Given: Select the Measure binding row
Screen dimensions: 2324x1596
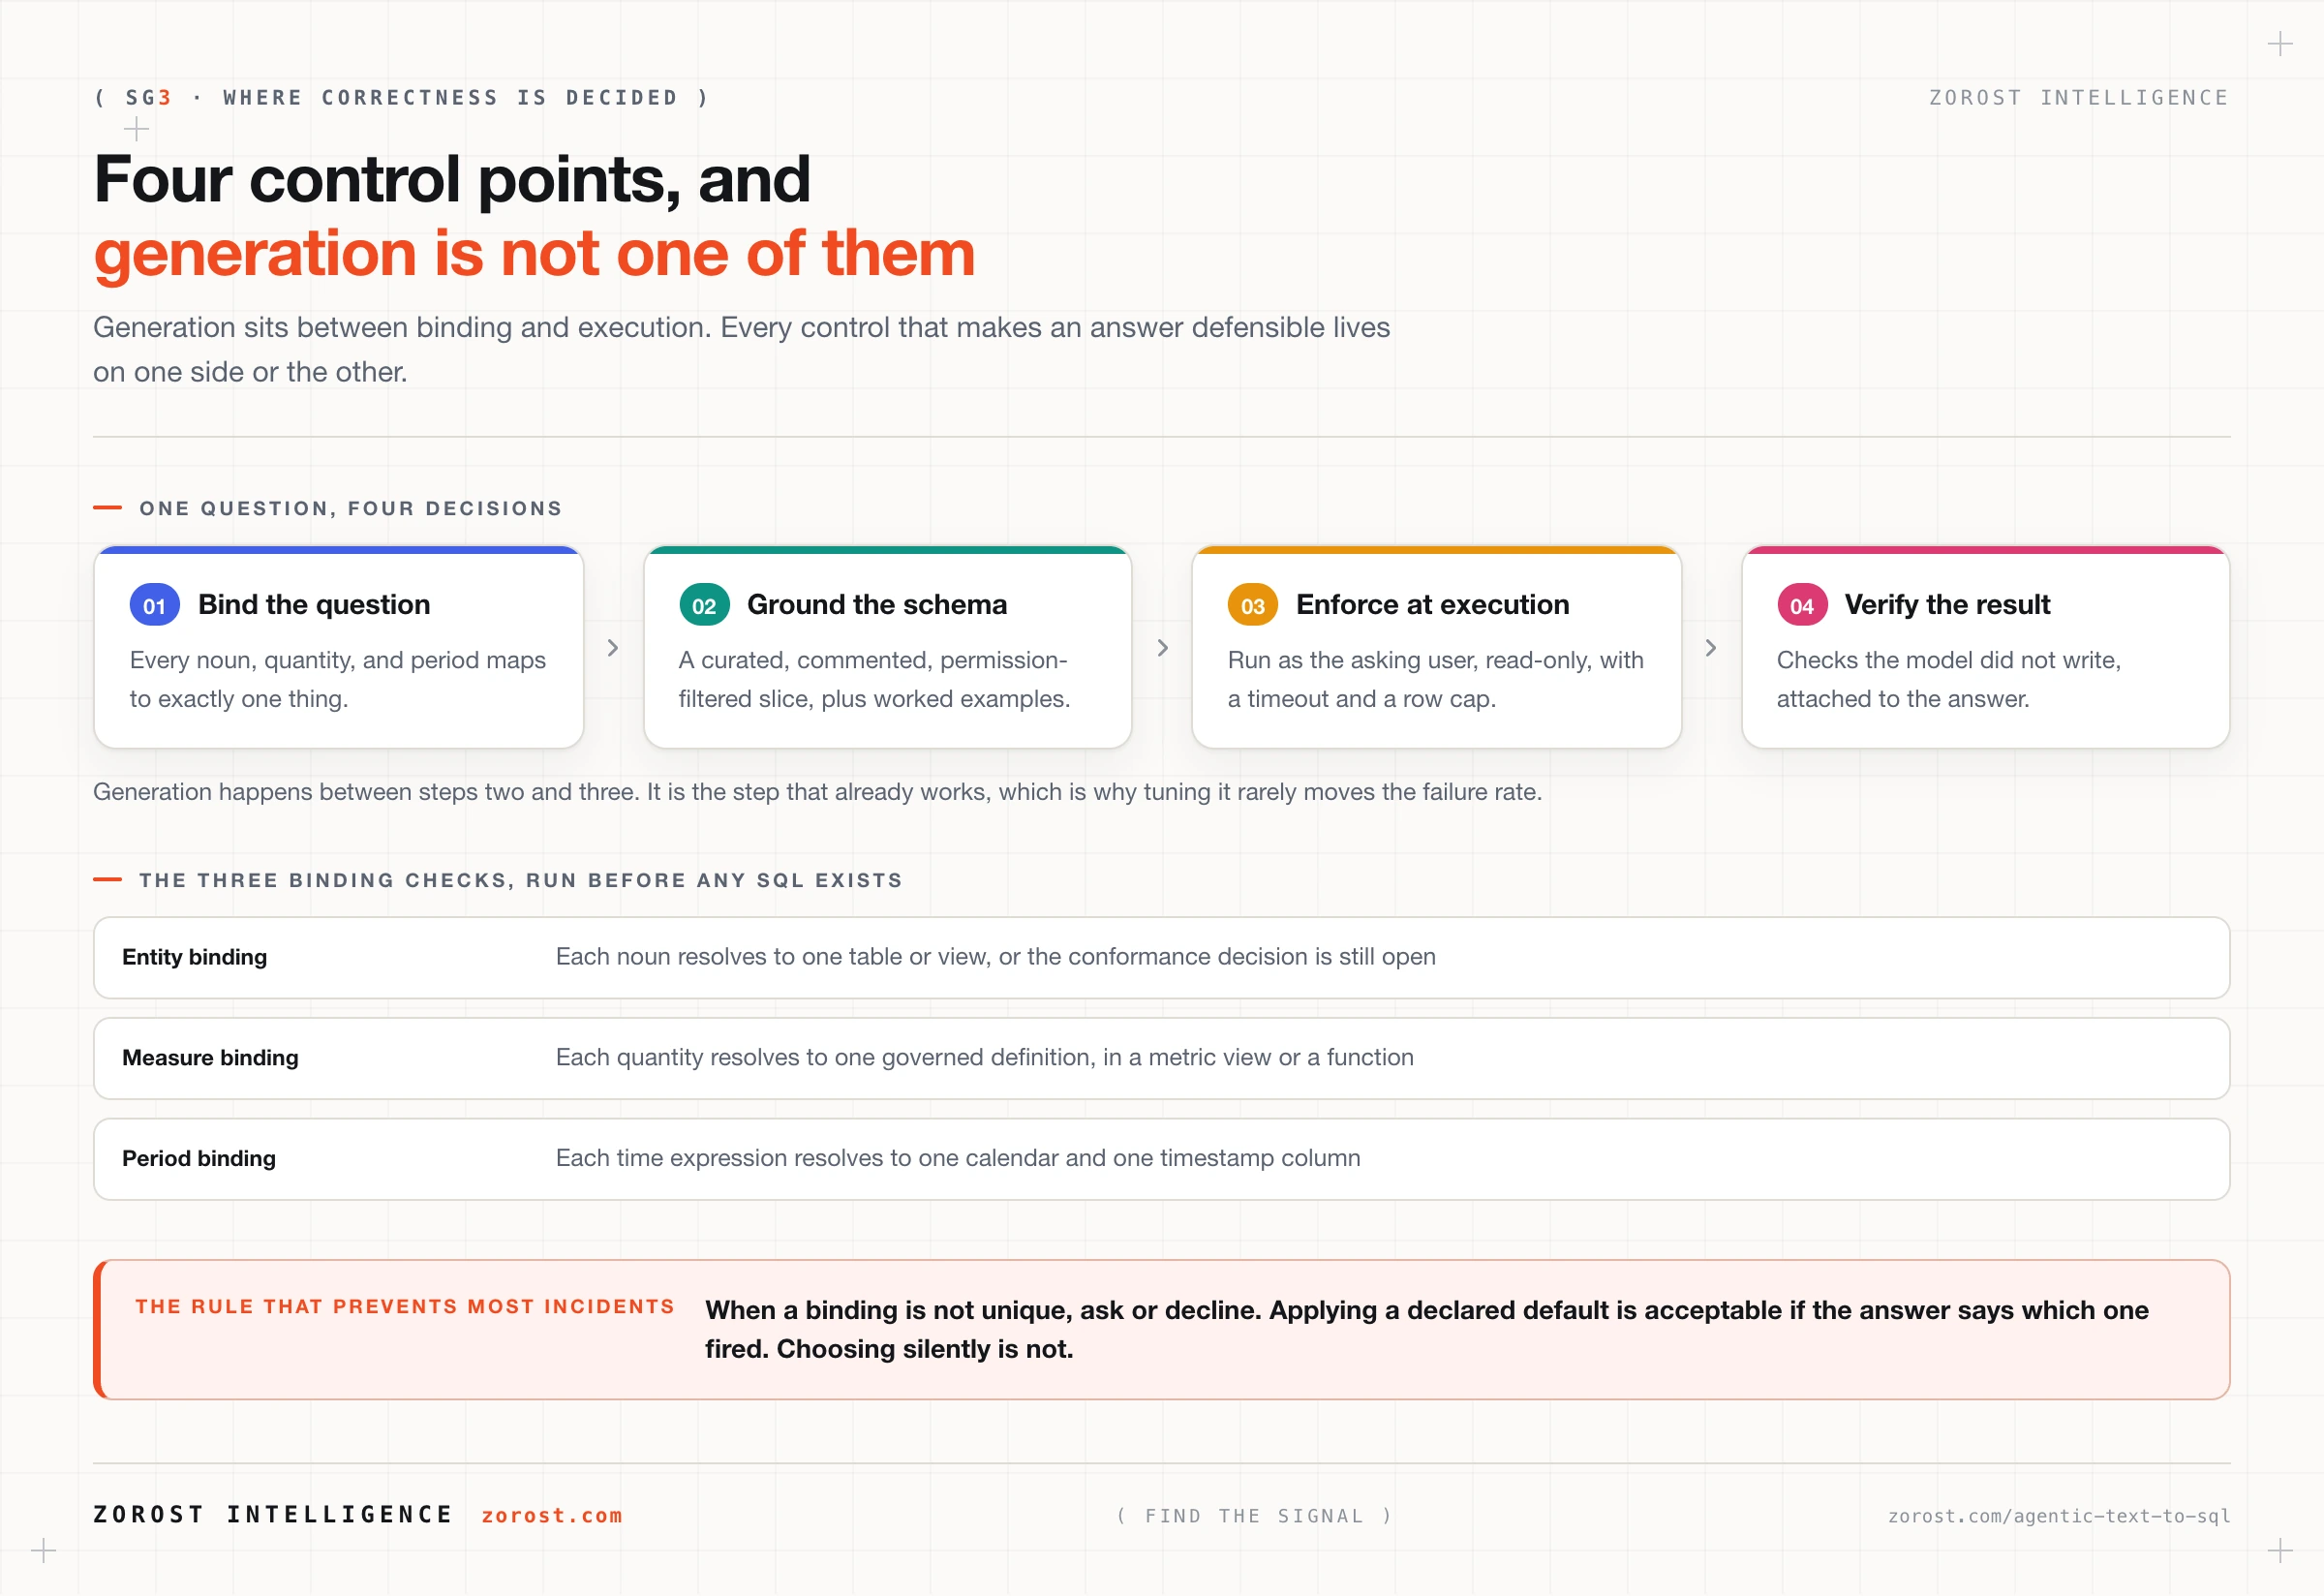Looking at the screenshot, I should pyautogui.click(x=1161, y=1058).
